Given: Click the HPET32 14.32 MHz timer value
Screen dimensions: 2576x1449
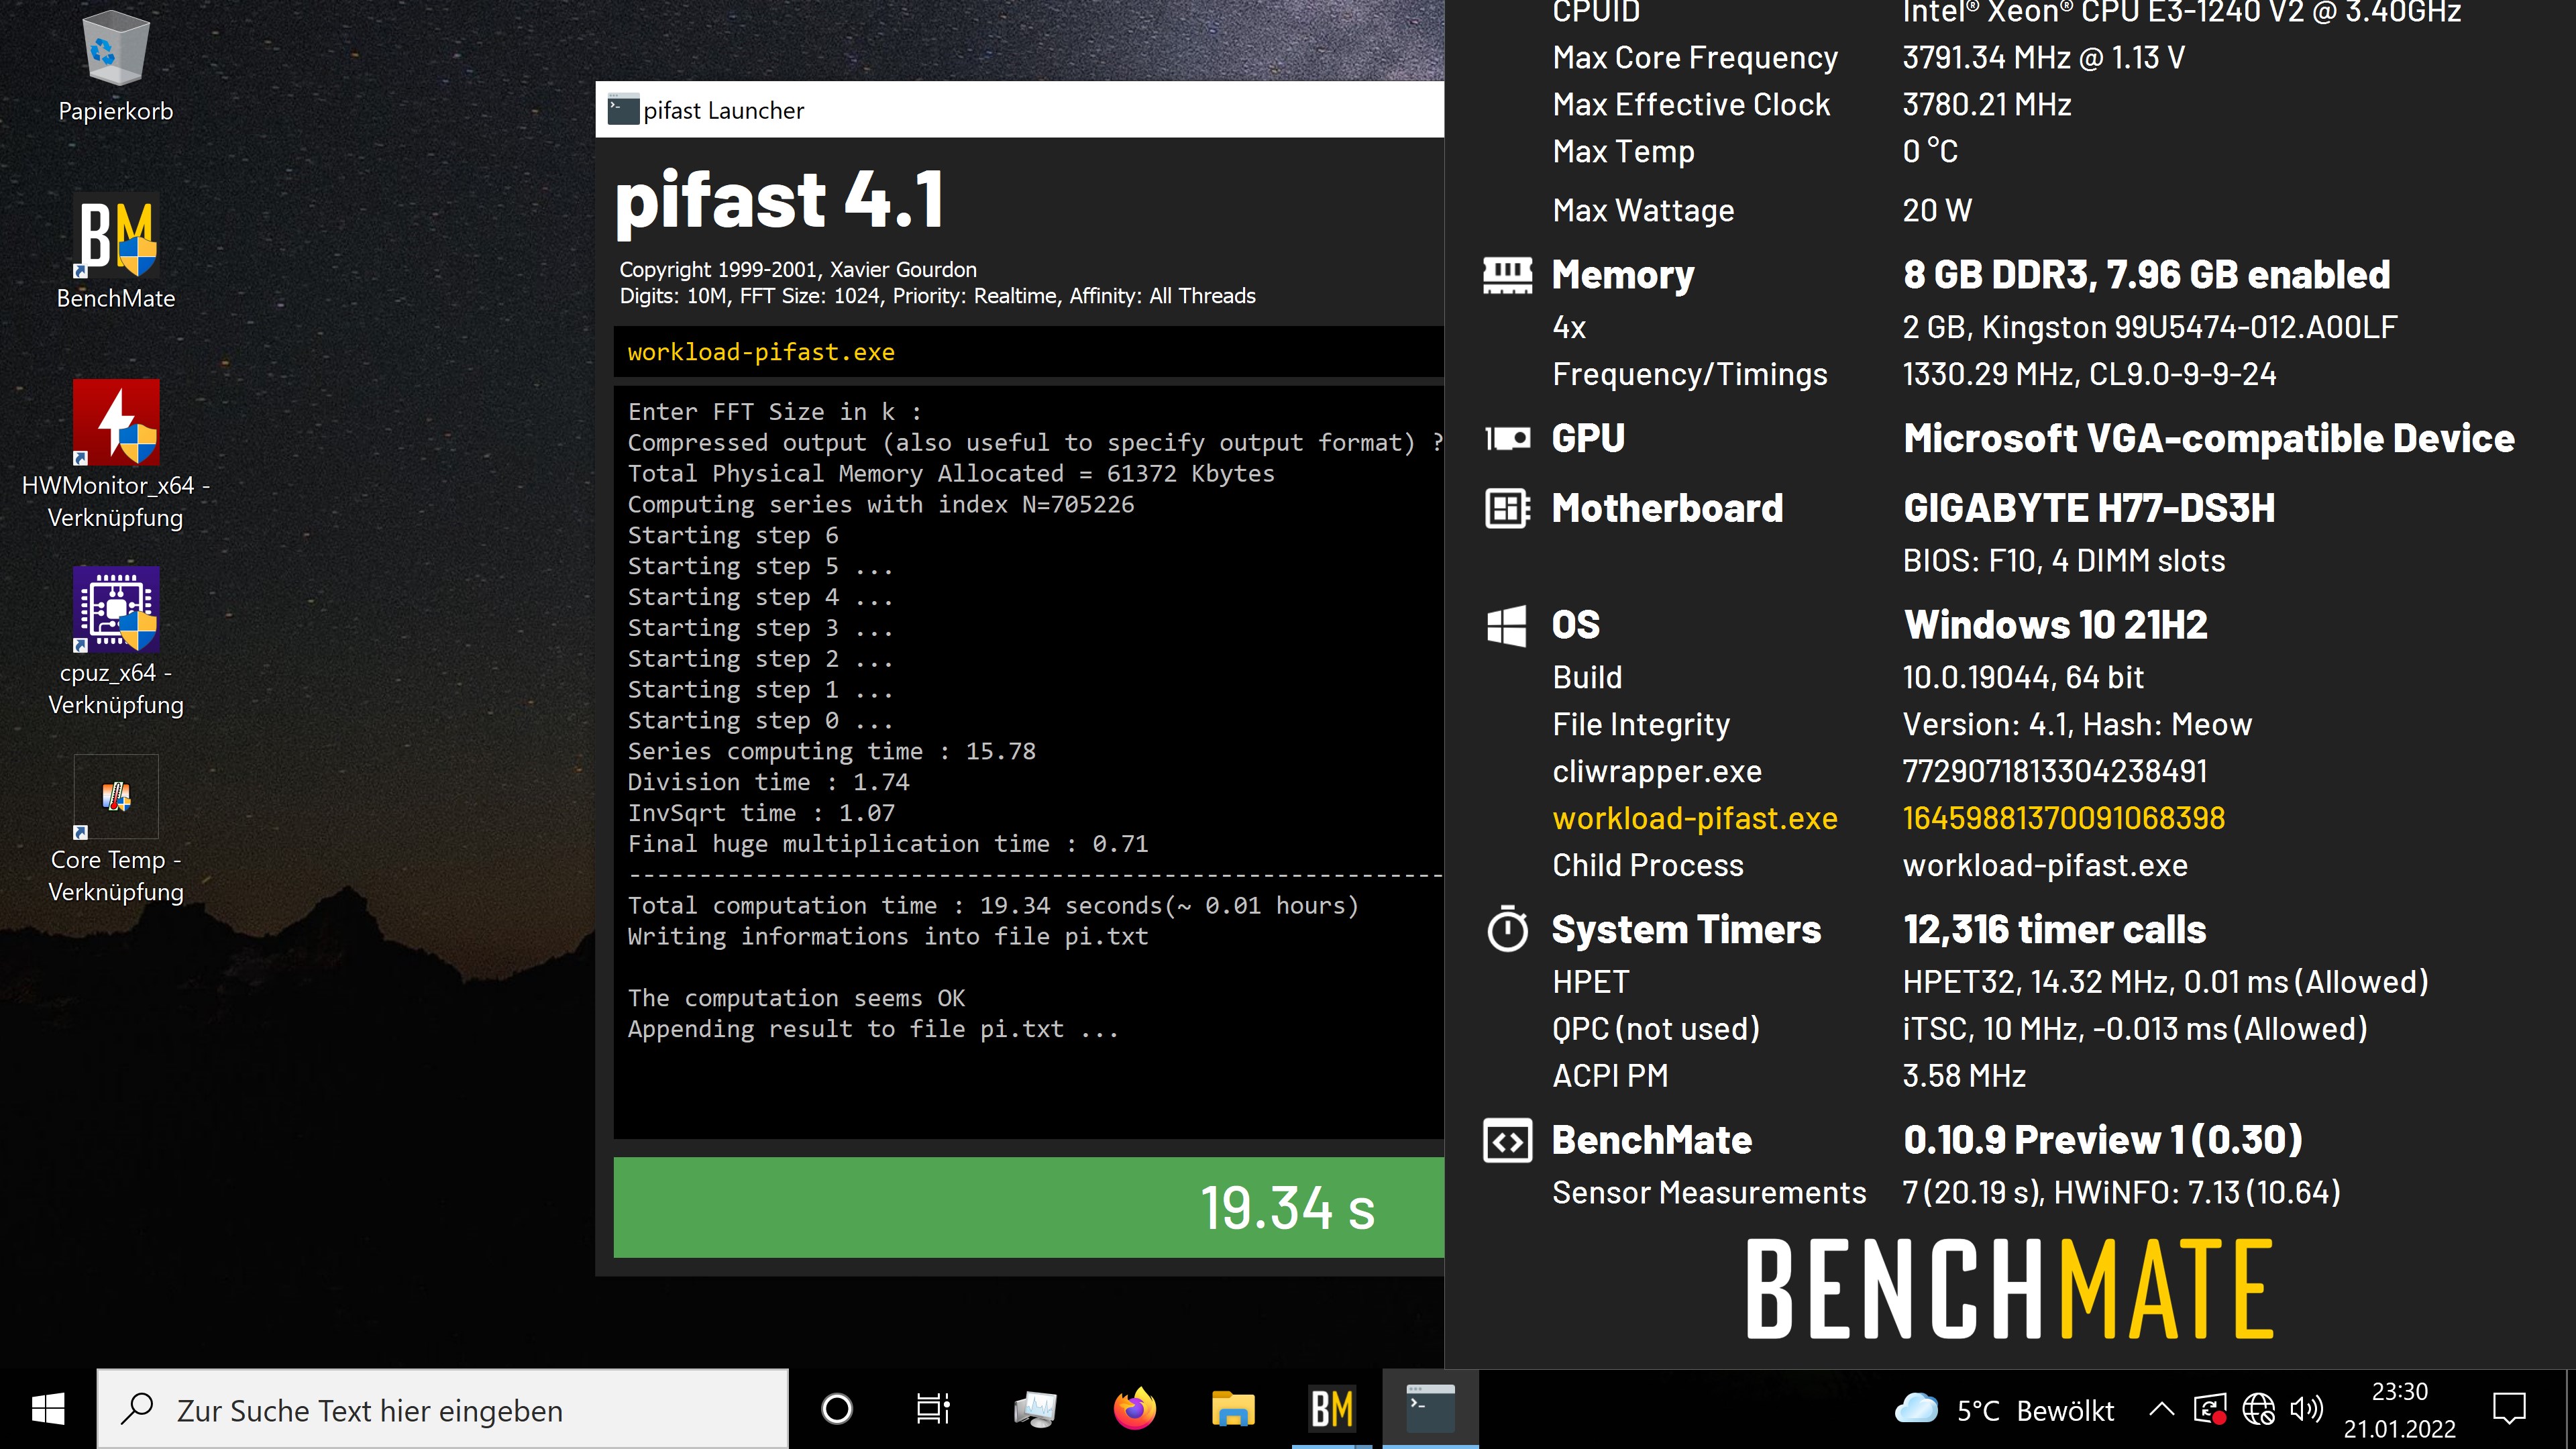Looking at the screenshot, I should 2165,982.
